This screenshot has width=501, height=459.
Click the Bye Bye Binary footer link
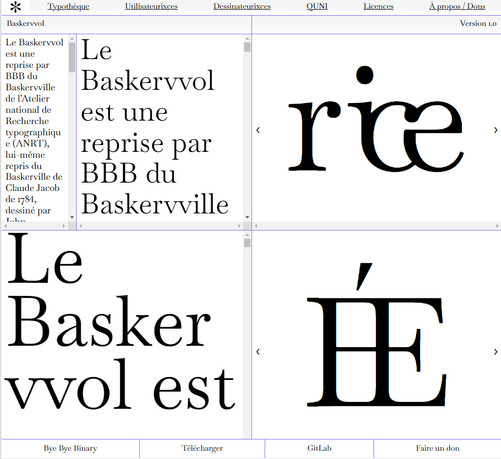[x=70, y=448]
